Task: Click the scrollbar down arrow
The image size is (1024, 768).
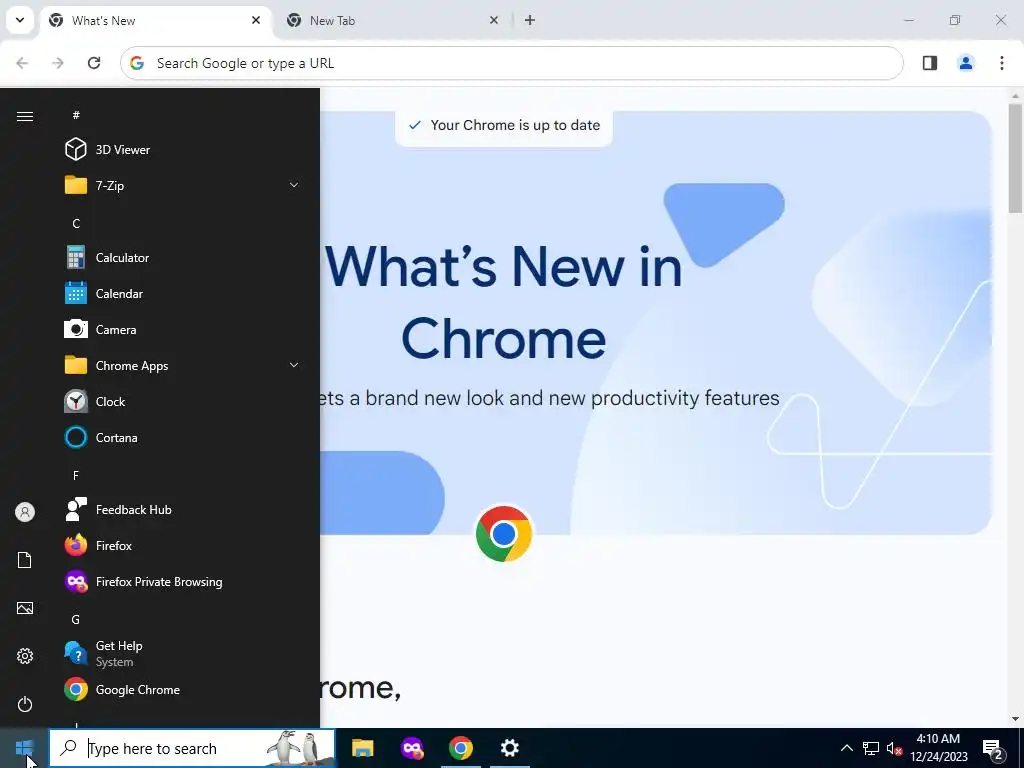Action: pos(1015,719)
